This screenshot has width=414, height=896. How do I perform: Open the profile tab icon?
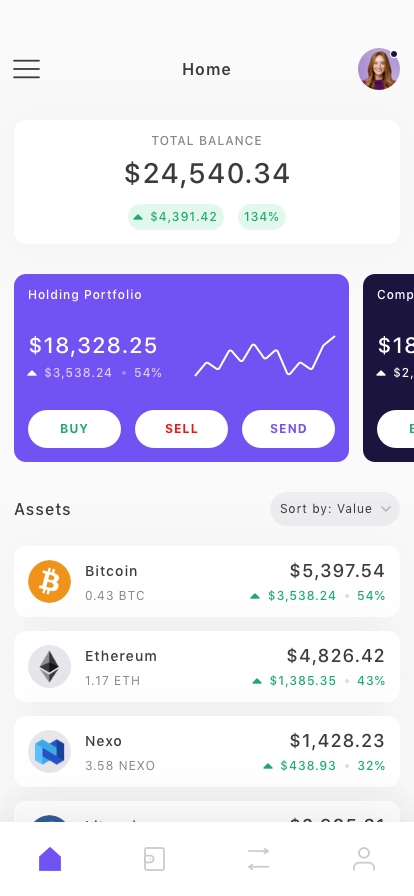pyautogui.click(x=364, y=859)
